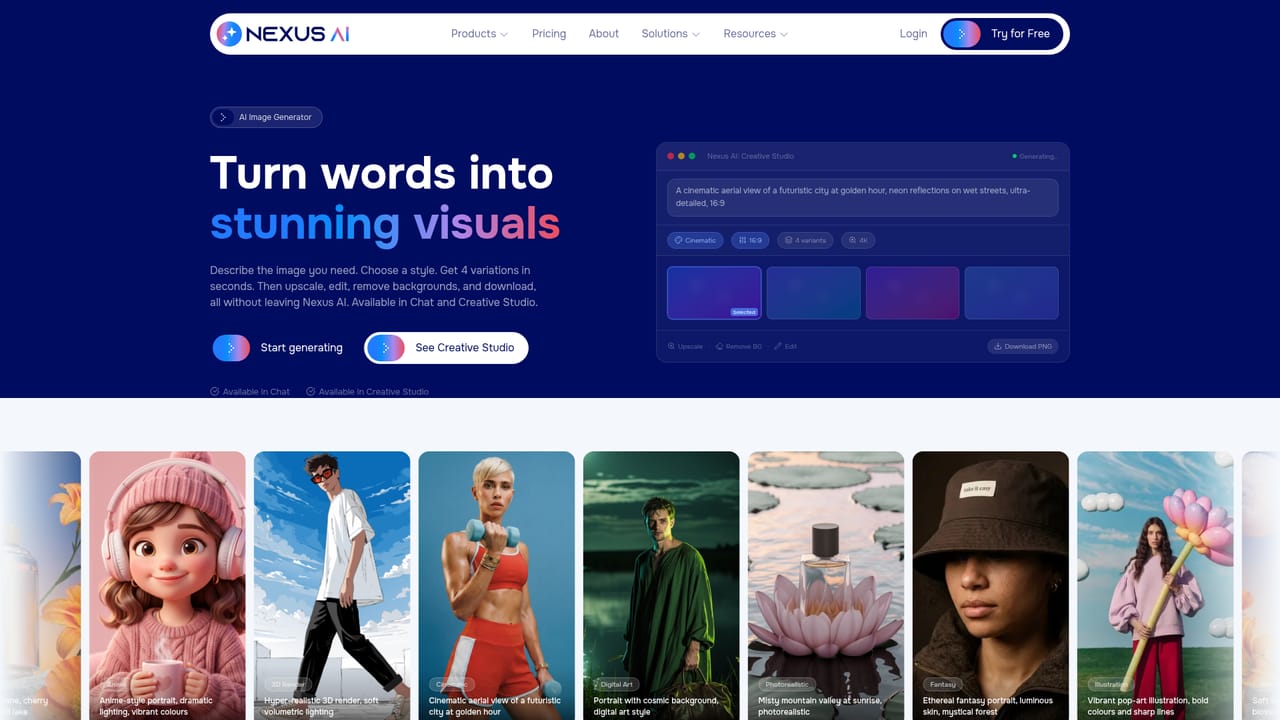The height and width of the screenshot is (720, 1280).
Task: Click the Nexus AI logo
Action: pyautogui.click(x=283, y=33)
